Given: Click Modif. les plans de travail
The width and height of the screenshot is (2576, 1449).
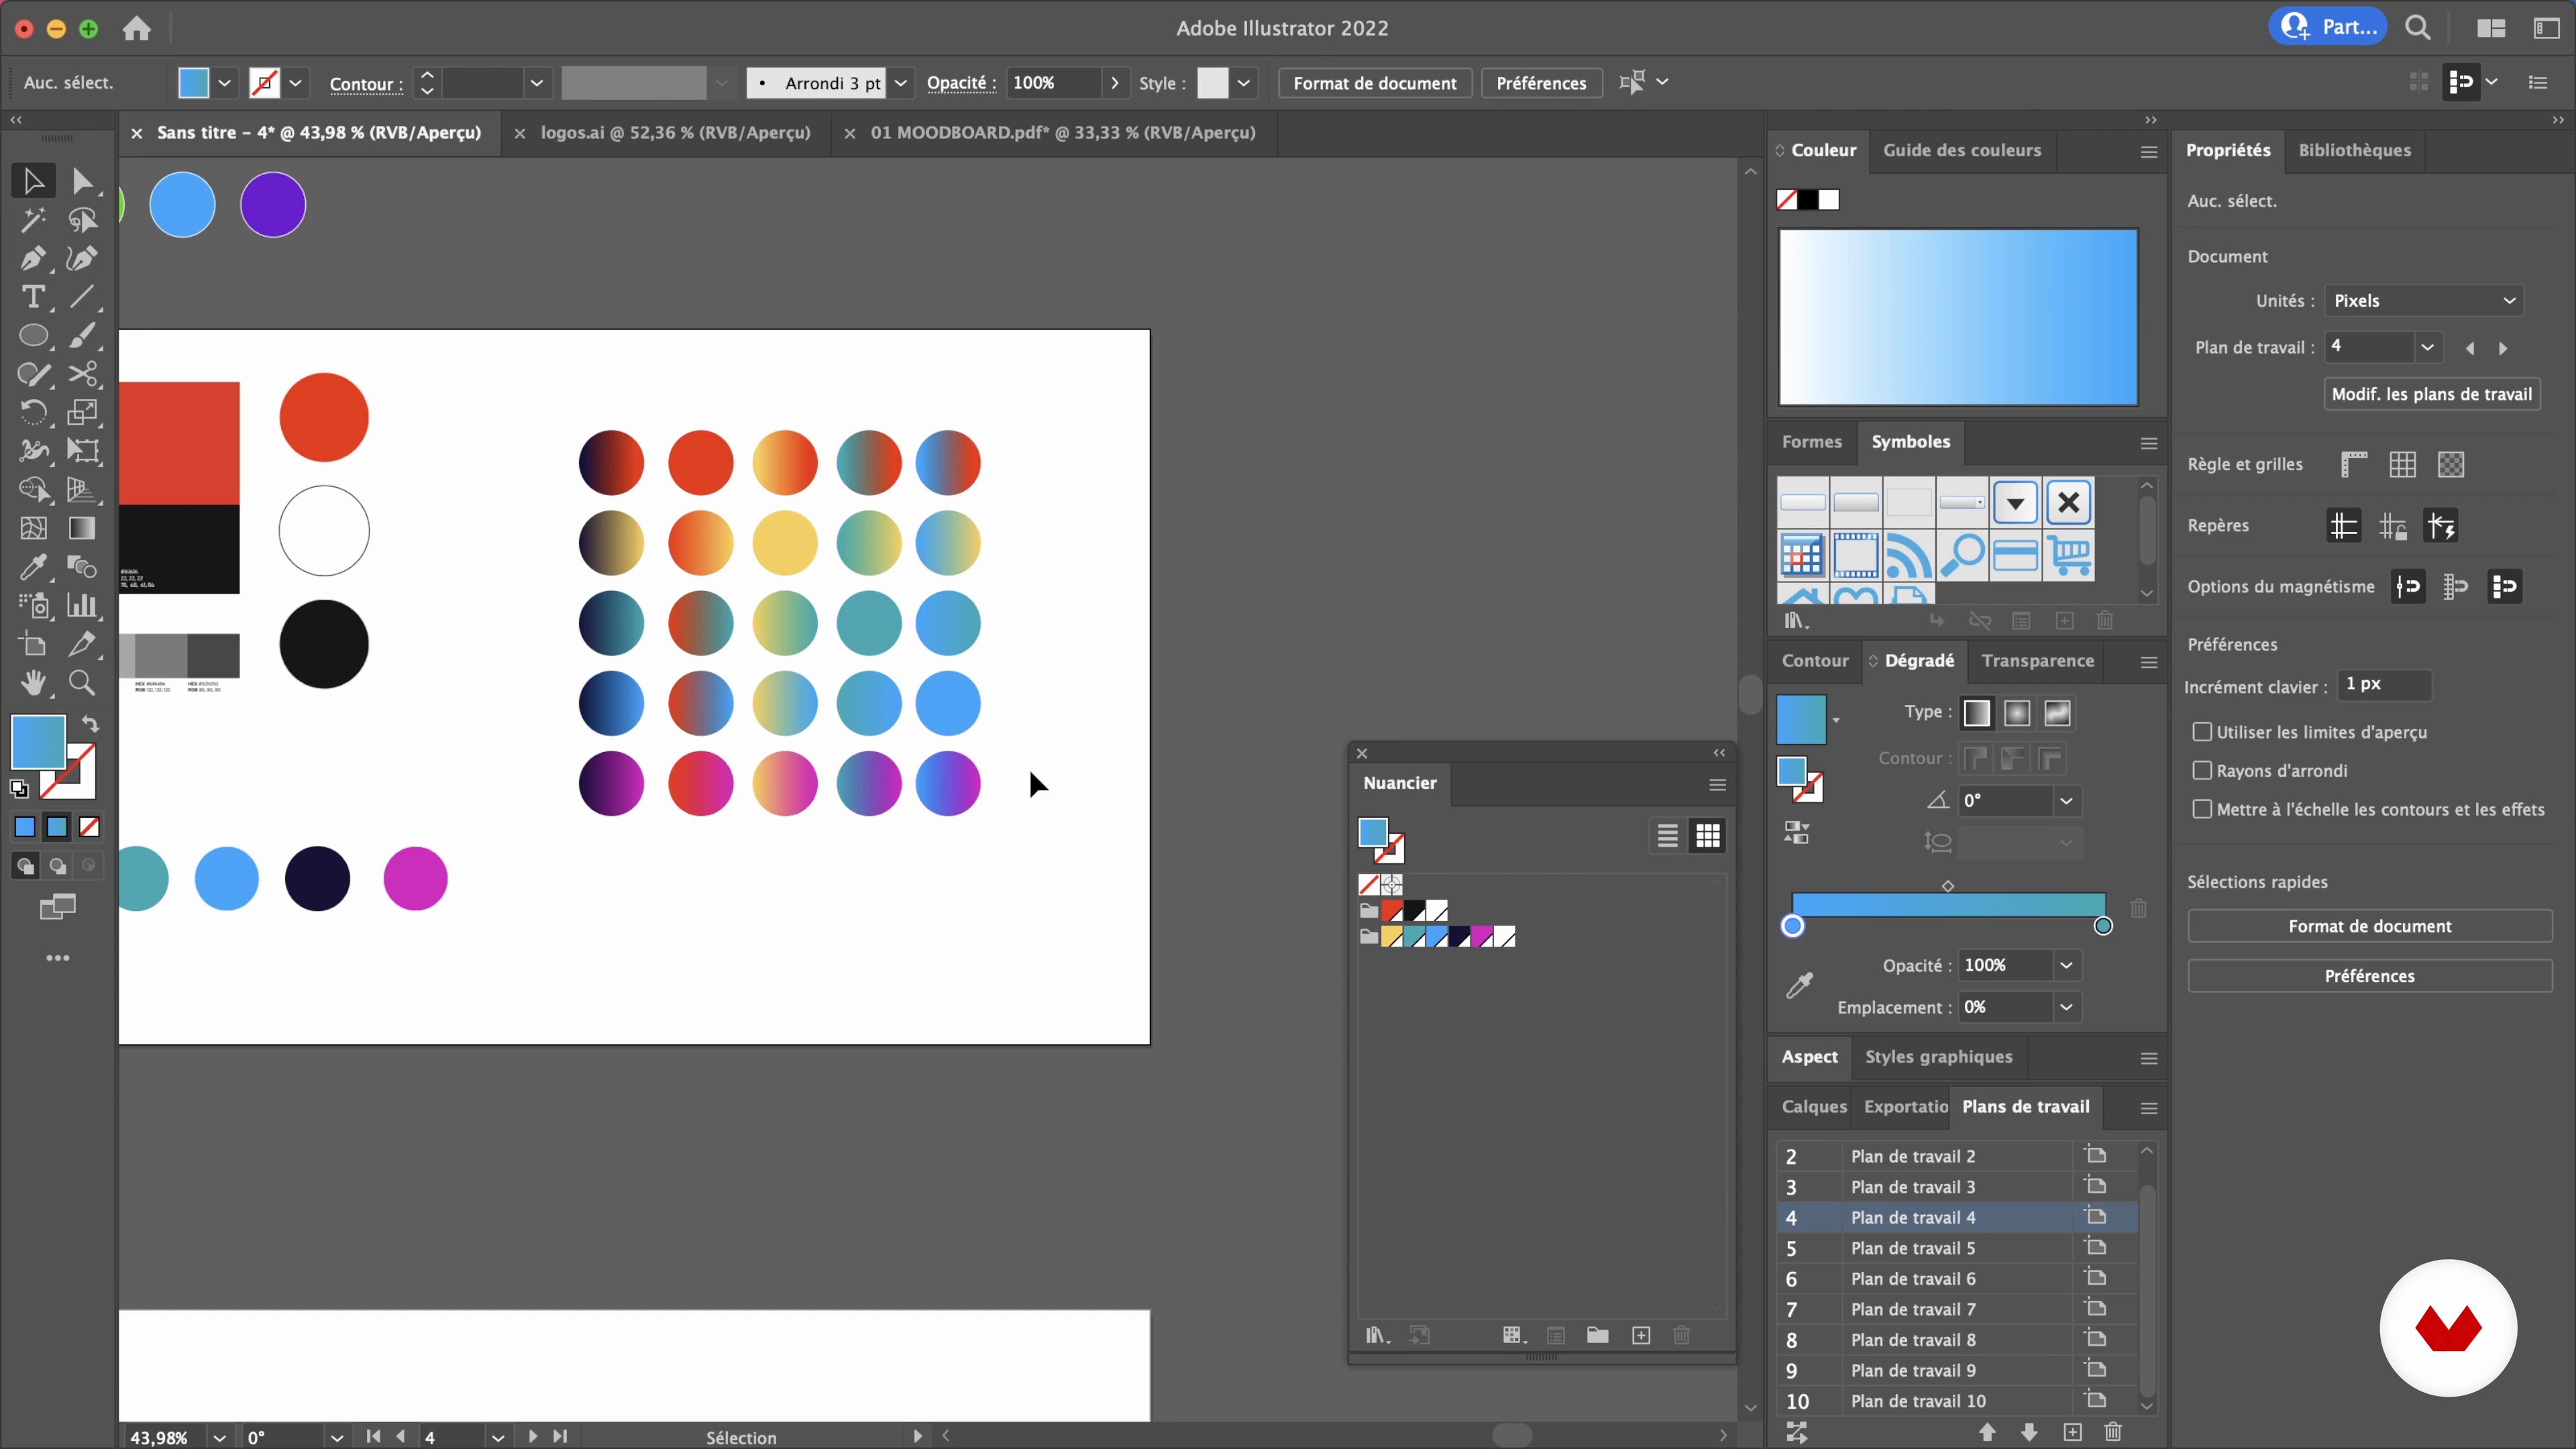Looking at the screenshot, I should pos(2431,394).
